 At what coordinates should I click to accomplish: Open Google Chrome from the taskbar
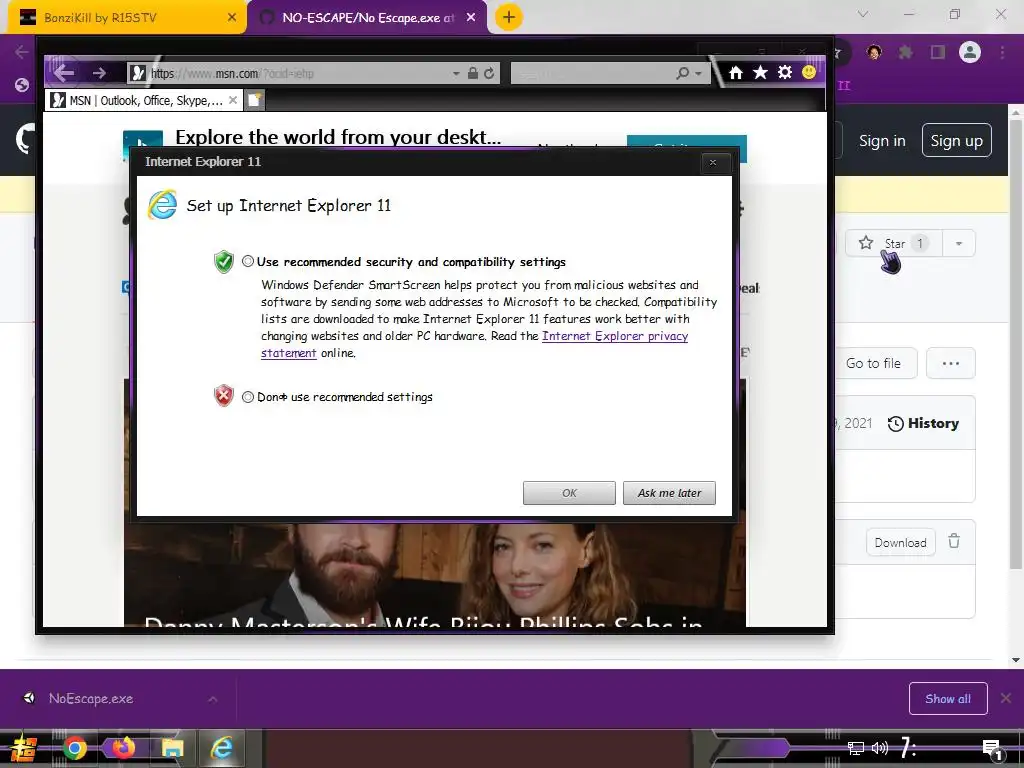tap(74, 748)
